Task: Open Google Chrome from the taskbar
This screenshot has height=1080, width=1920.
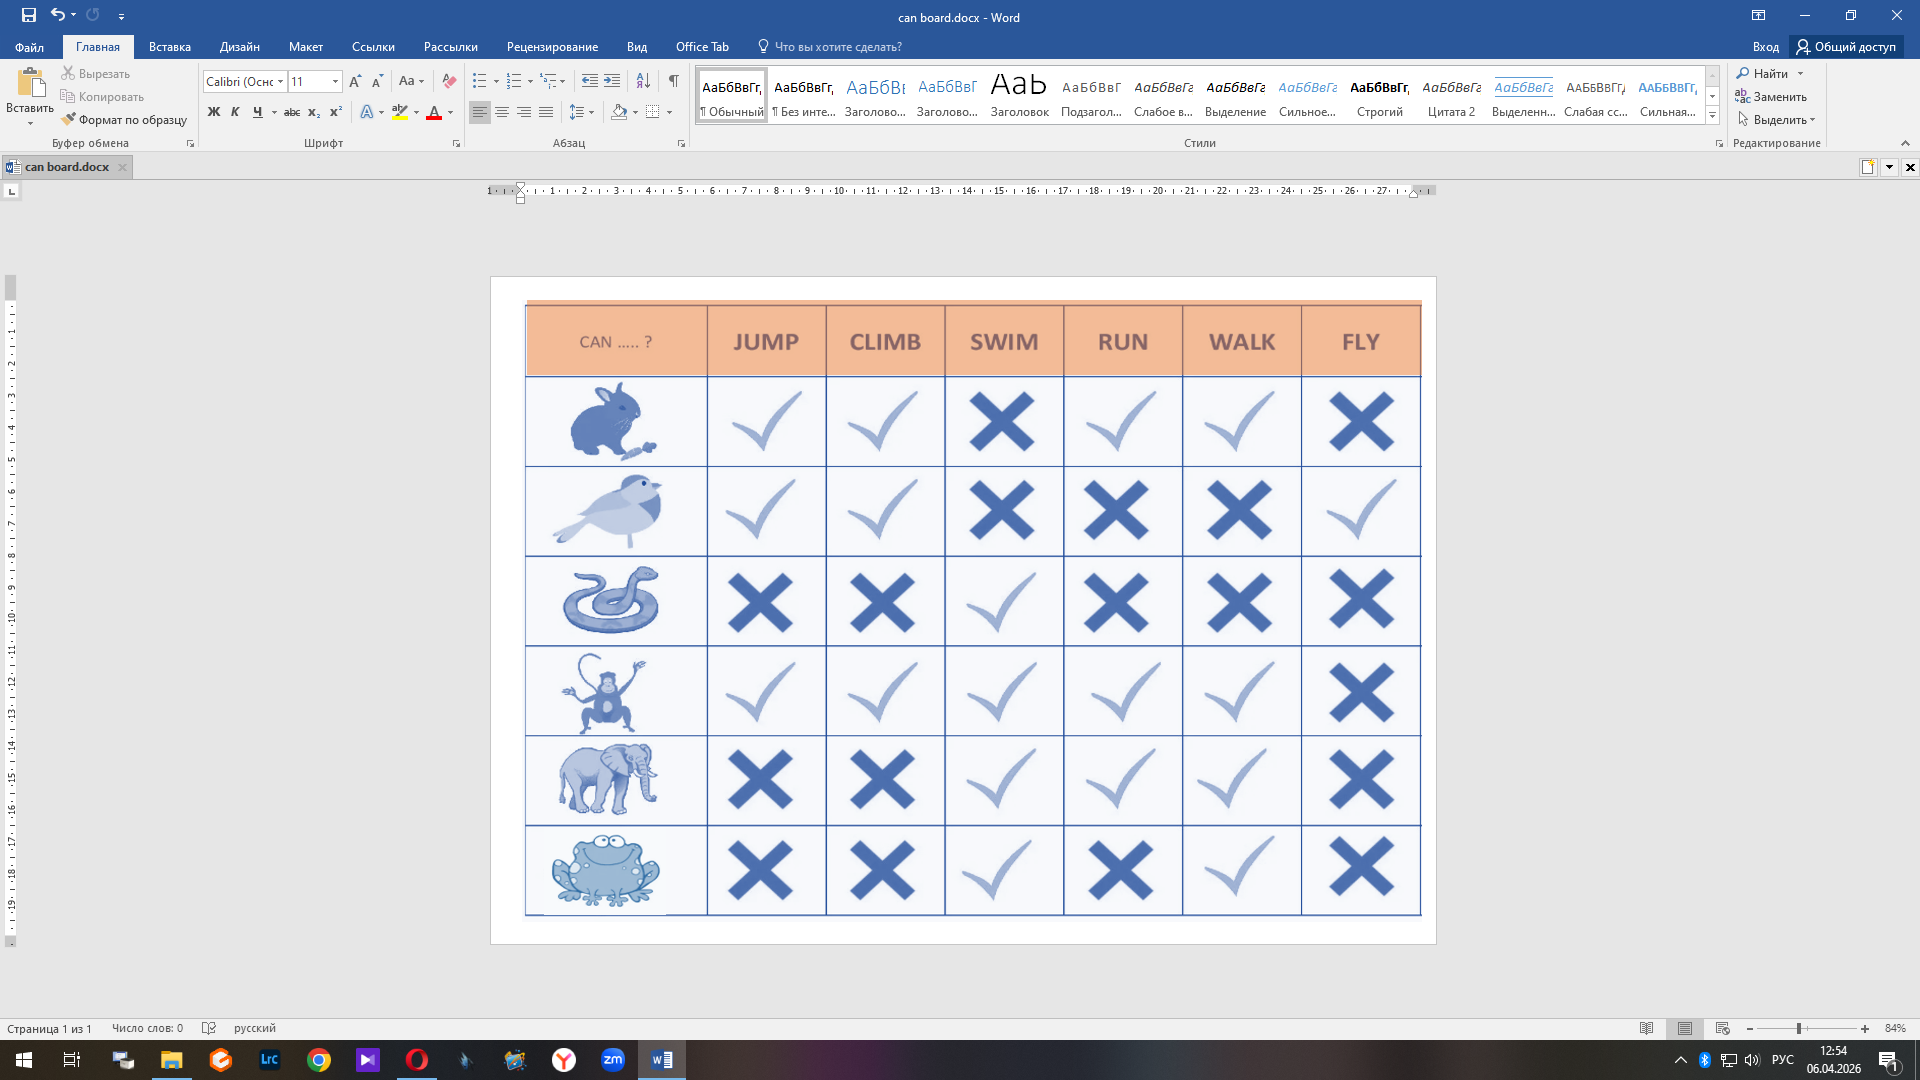Action: [x=319, y=1060]
